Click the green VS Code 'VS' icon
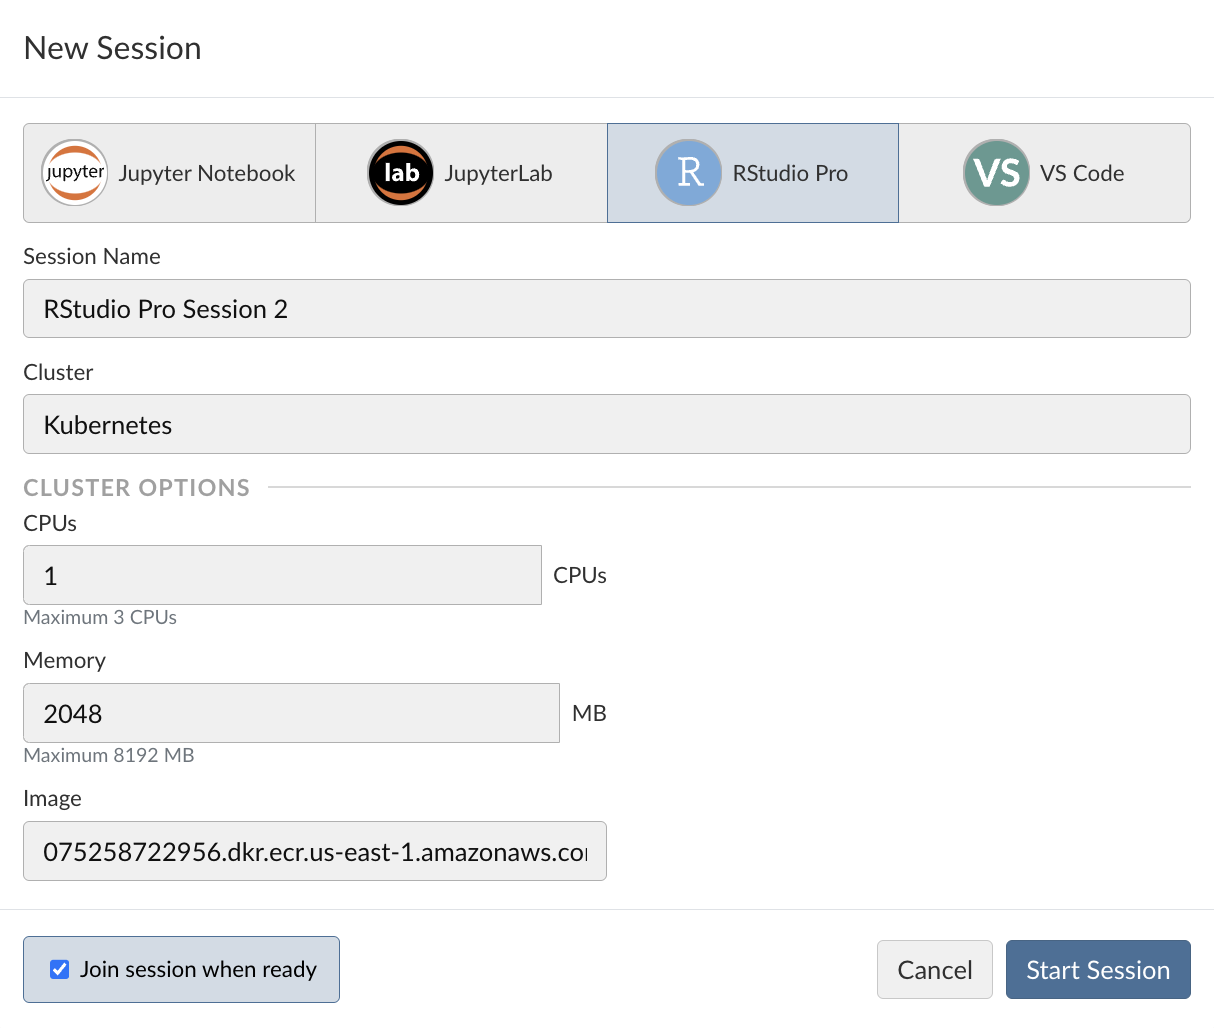This screenshot has height=1028, width=1214. [x=996, y=173]
